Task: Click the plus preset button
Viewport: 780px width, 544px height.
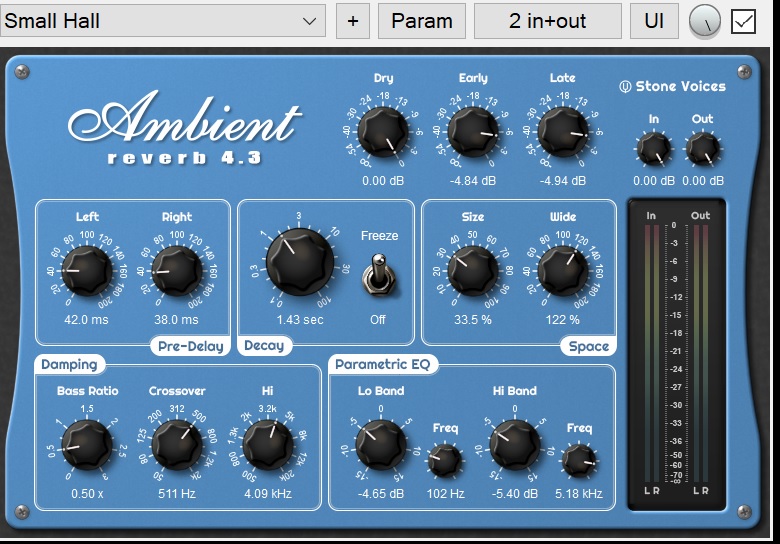Action: click(353, 21)
